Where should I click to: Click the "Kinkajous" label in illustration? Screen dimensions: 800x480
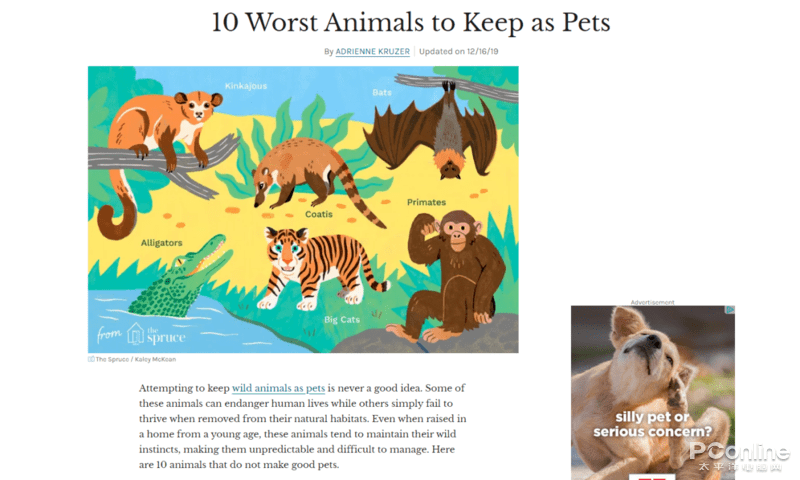246,86
